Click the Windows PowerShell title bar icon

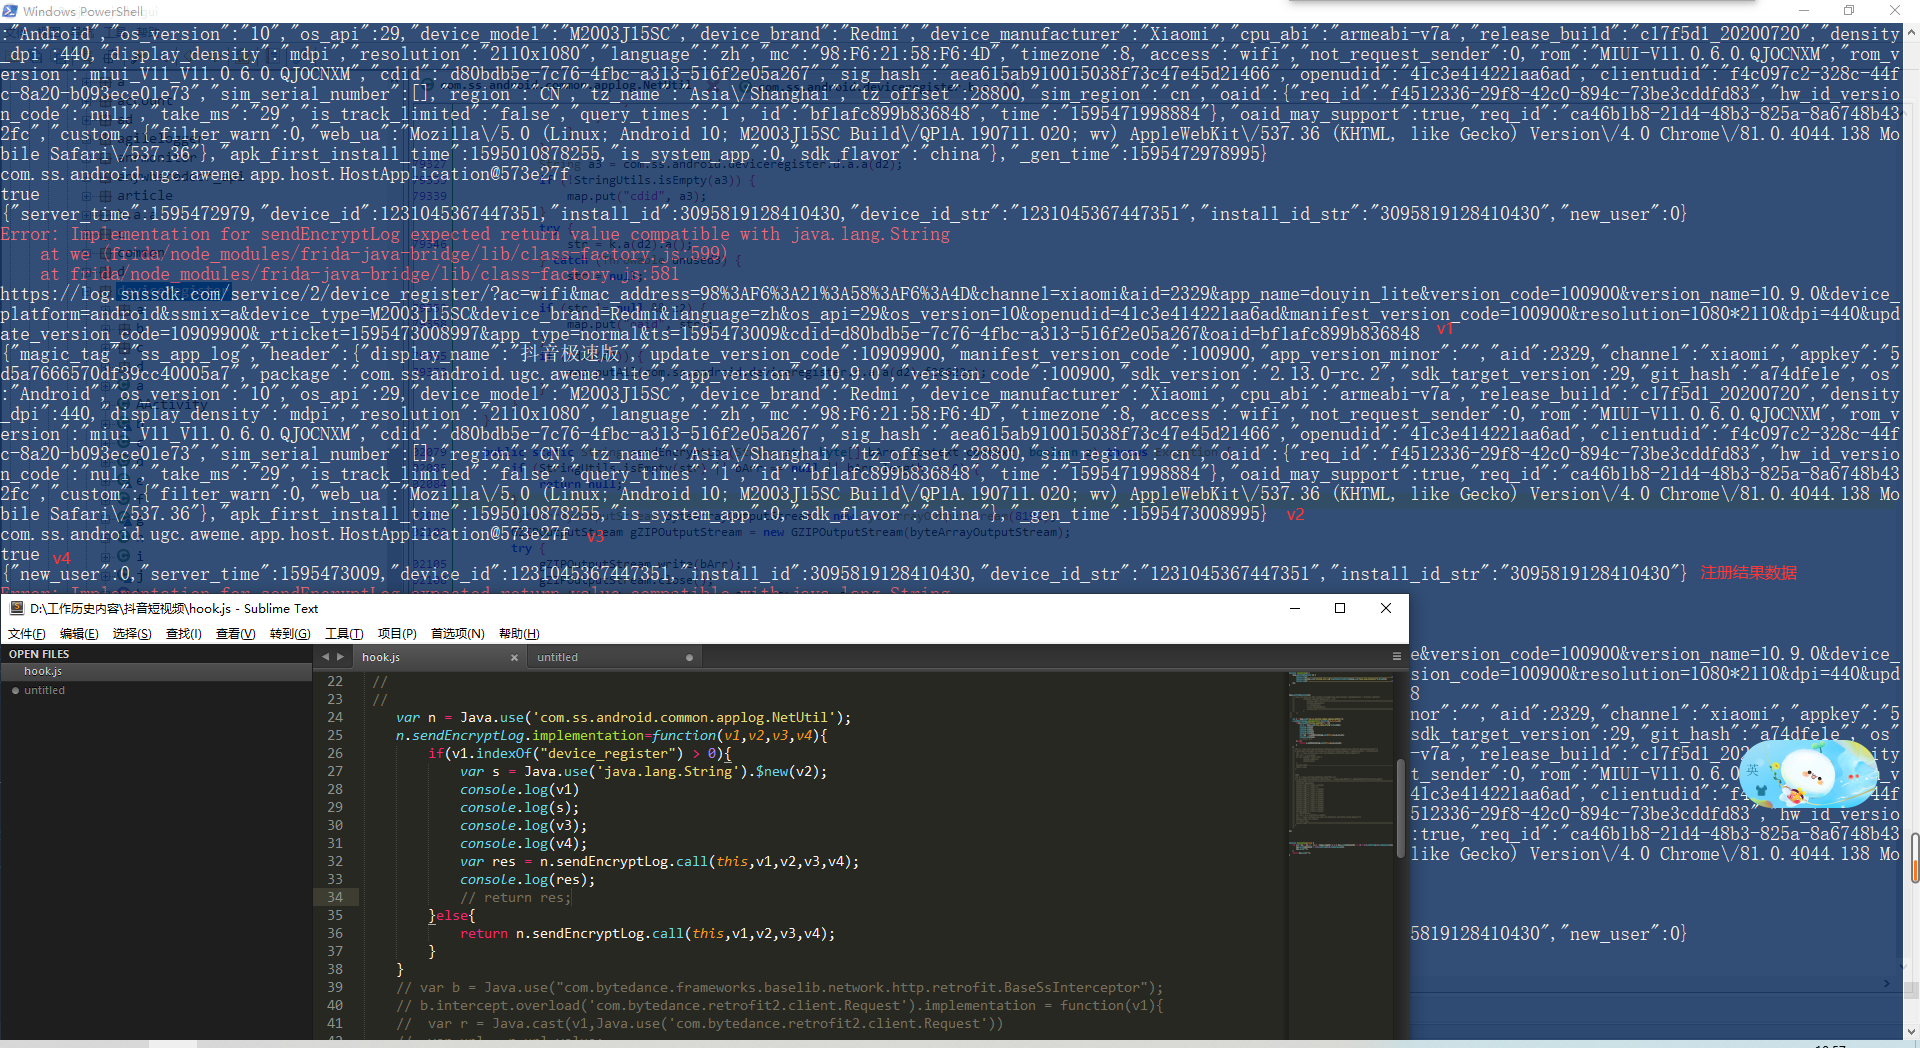tap(11, 11)
